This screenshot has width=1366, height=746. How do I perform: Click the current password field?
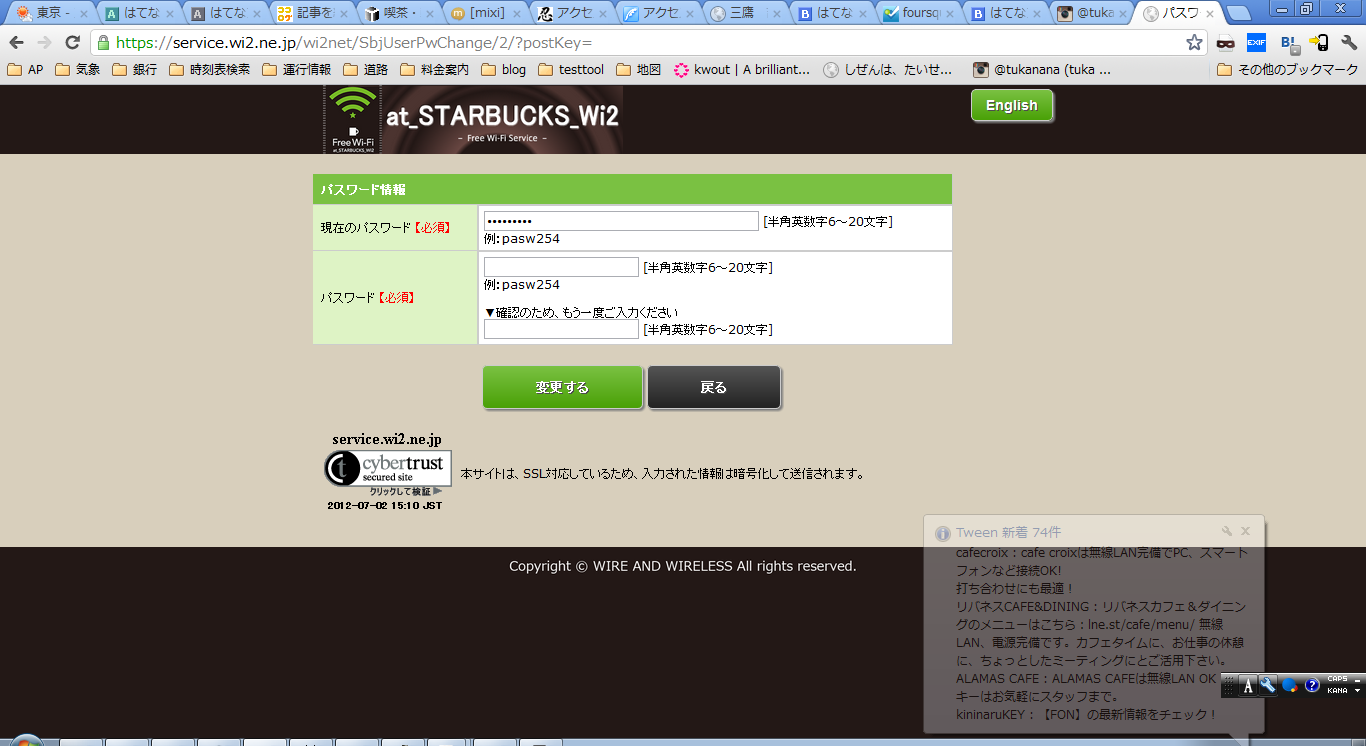pos(621,221)
